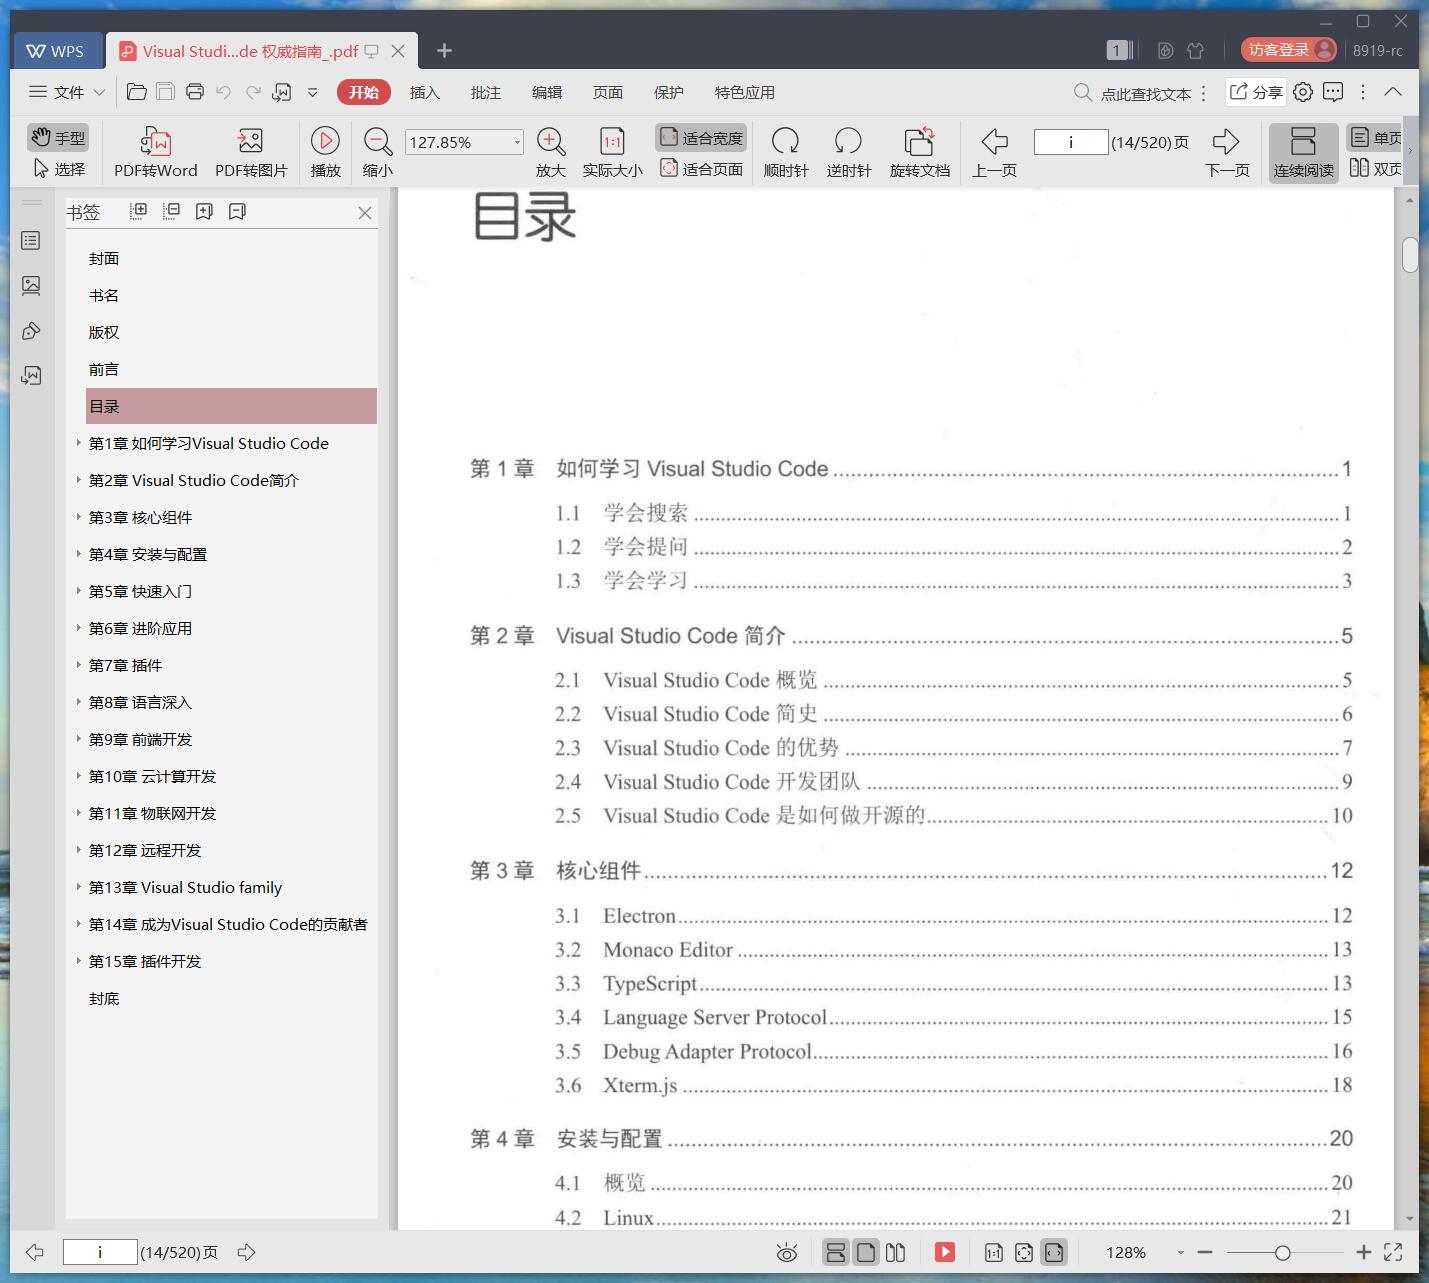
Task: Open the 文件 menu
Action: tap(67, 92)
